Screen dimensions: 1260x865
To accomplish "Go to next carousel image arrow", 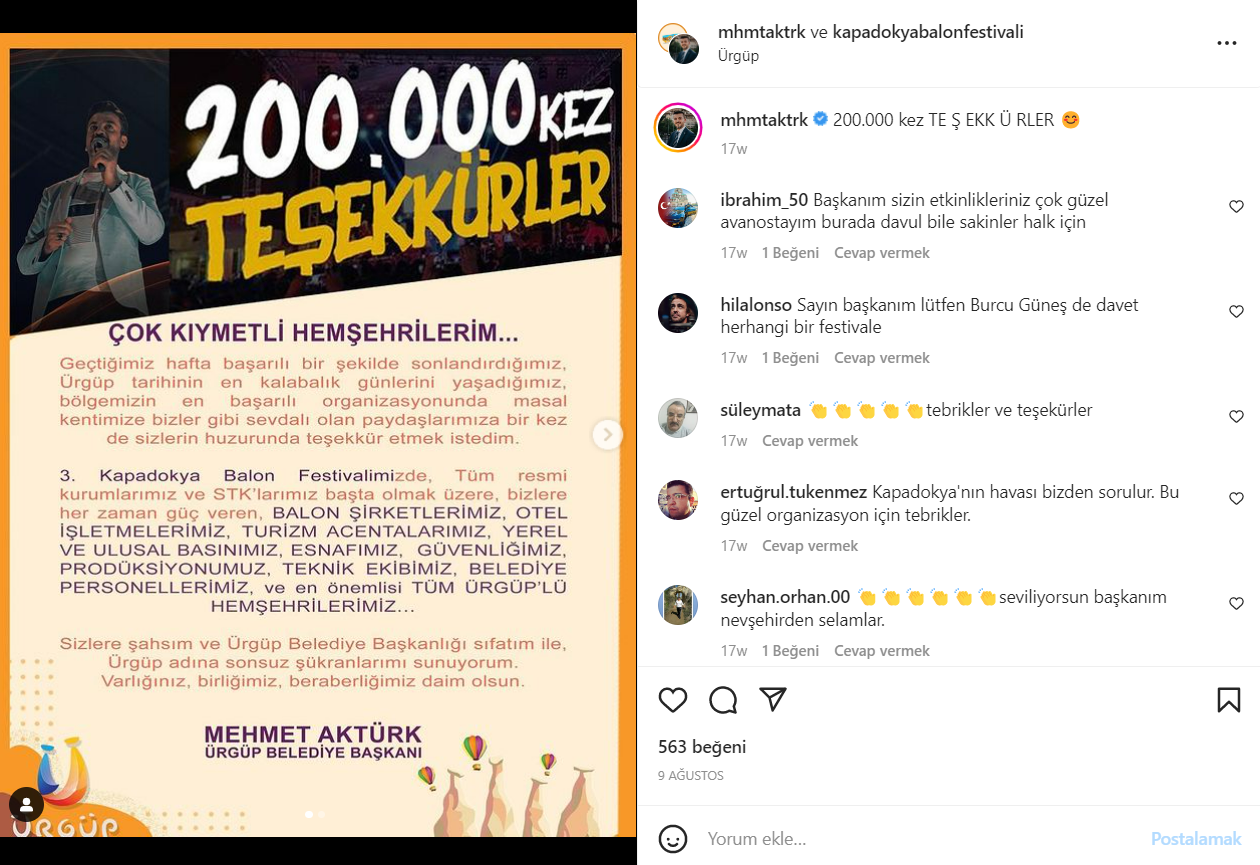I will (607, 434).
